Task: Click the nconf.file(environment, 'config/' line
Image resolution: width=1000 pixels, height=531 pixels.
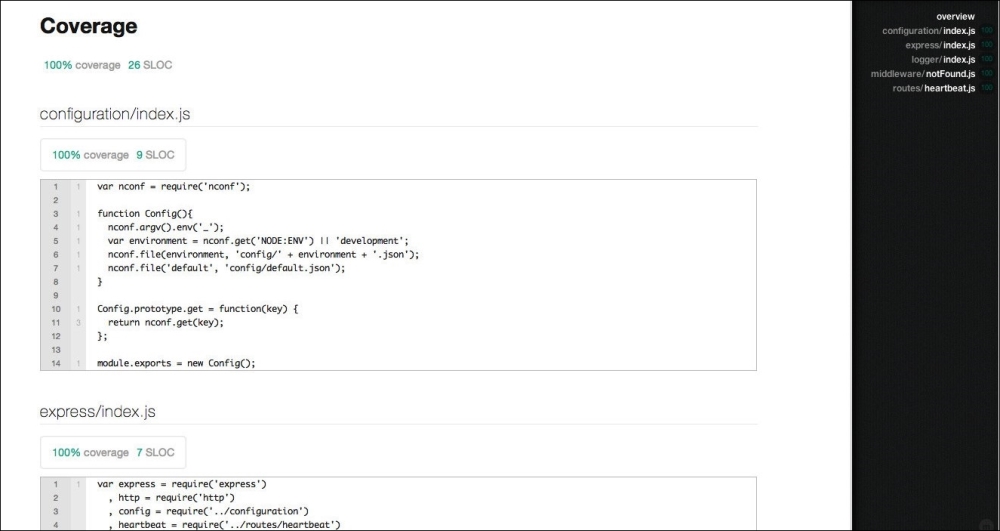Action: (263, 254)
